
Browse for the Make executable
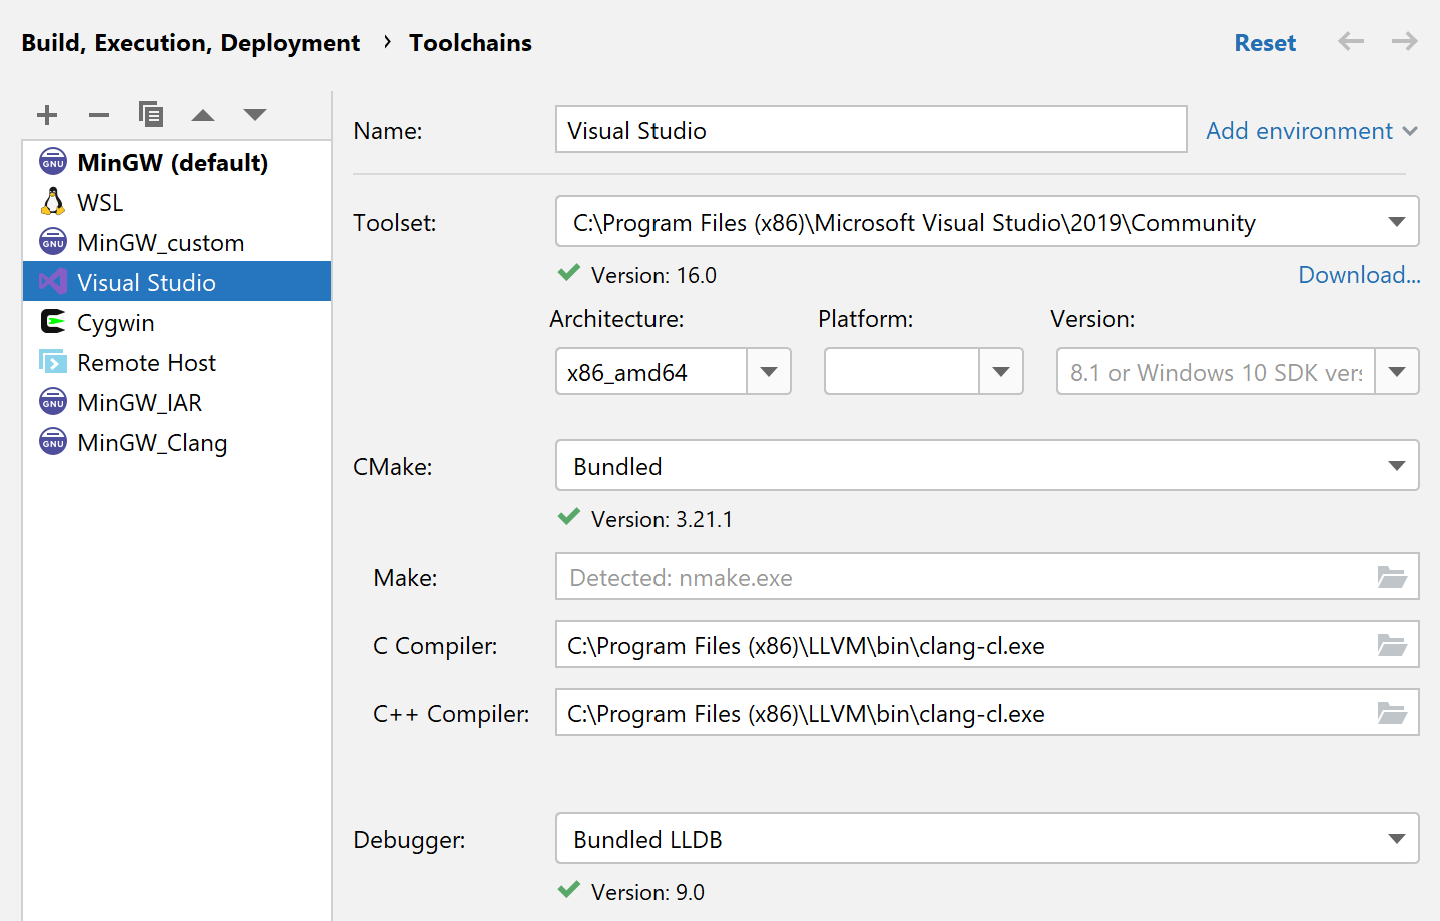tap(1392, 577)
